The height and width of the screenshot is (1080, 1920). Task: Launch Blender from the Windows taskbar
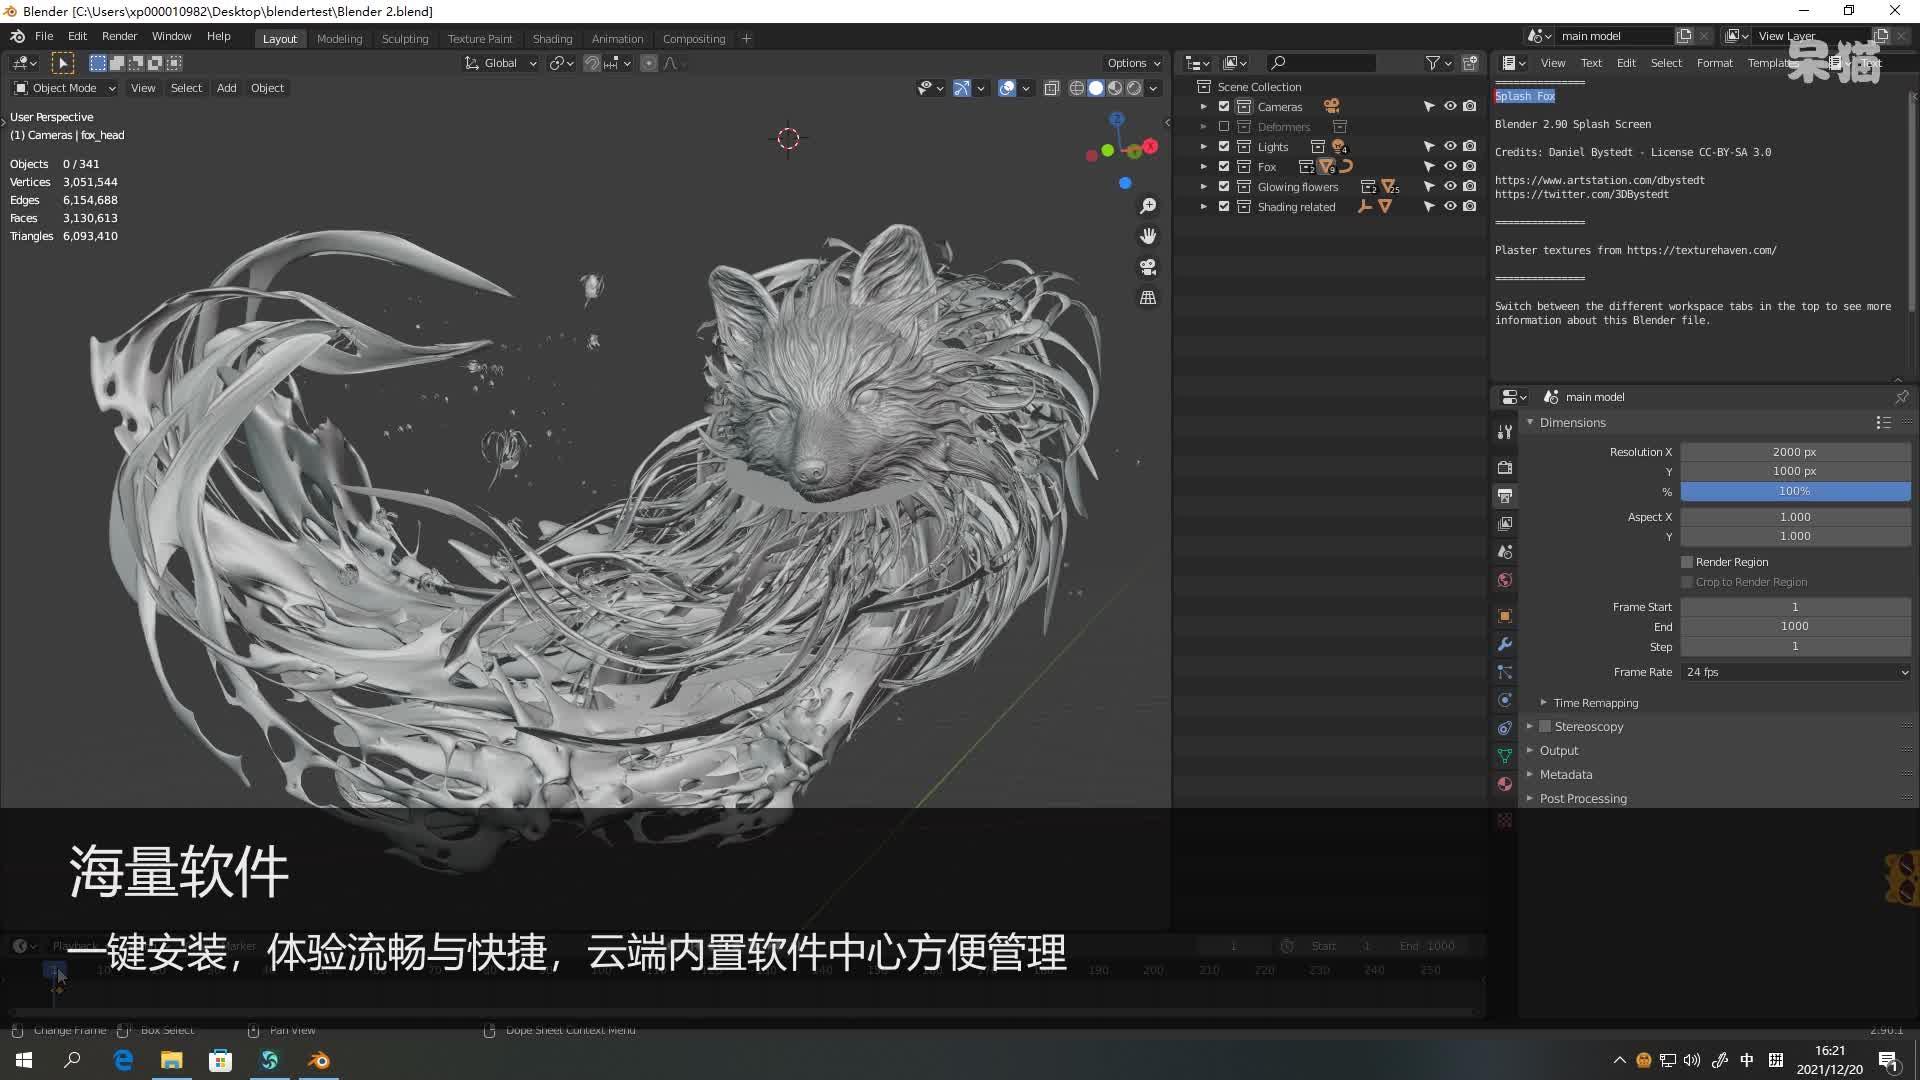point(319,1060)
